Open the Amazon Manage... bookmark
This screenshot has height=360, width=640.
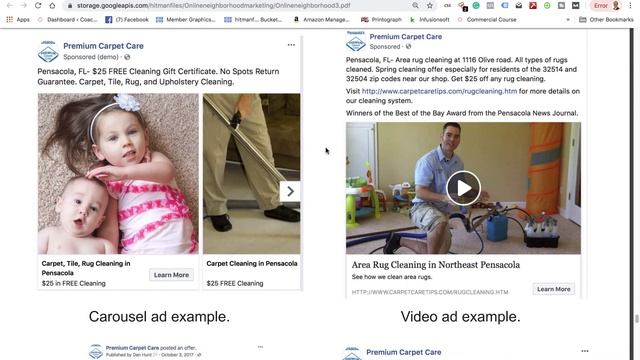tap(322, 20)
